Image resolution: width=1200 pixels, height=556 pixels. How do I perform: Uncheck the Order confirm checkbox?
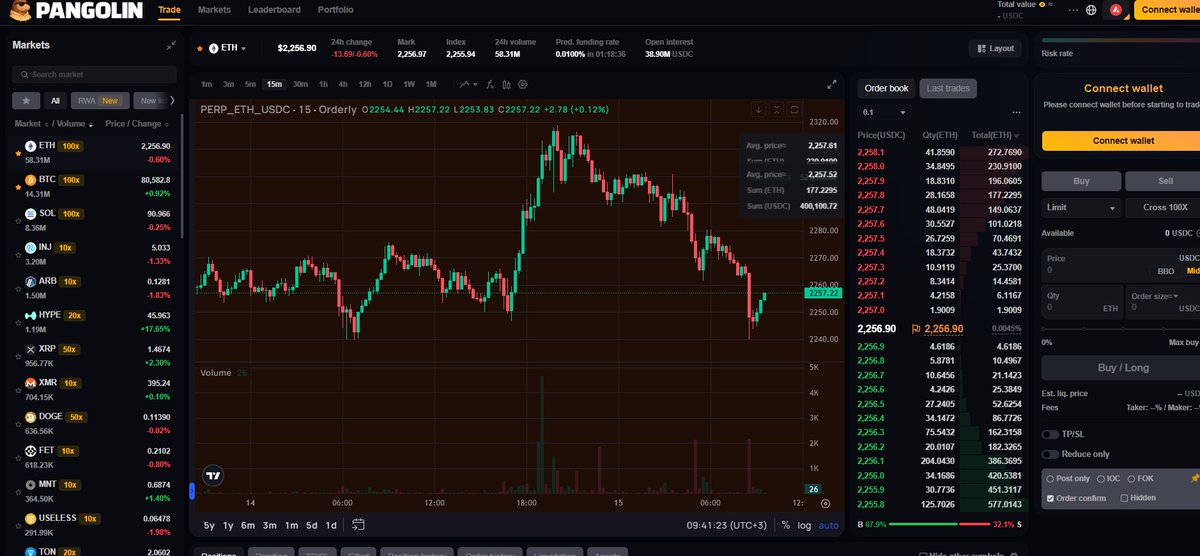(x=1049, y=497)
